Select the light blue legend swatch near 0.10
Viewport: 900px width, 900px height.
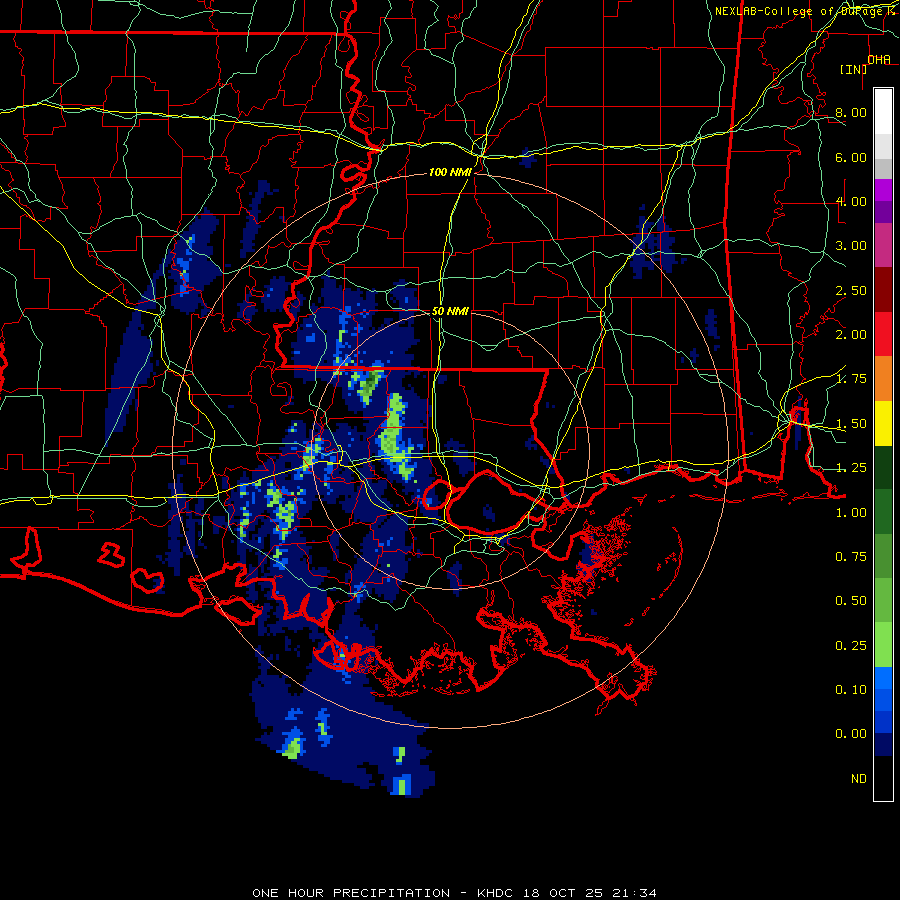point(883,678)
